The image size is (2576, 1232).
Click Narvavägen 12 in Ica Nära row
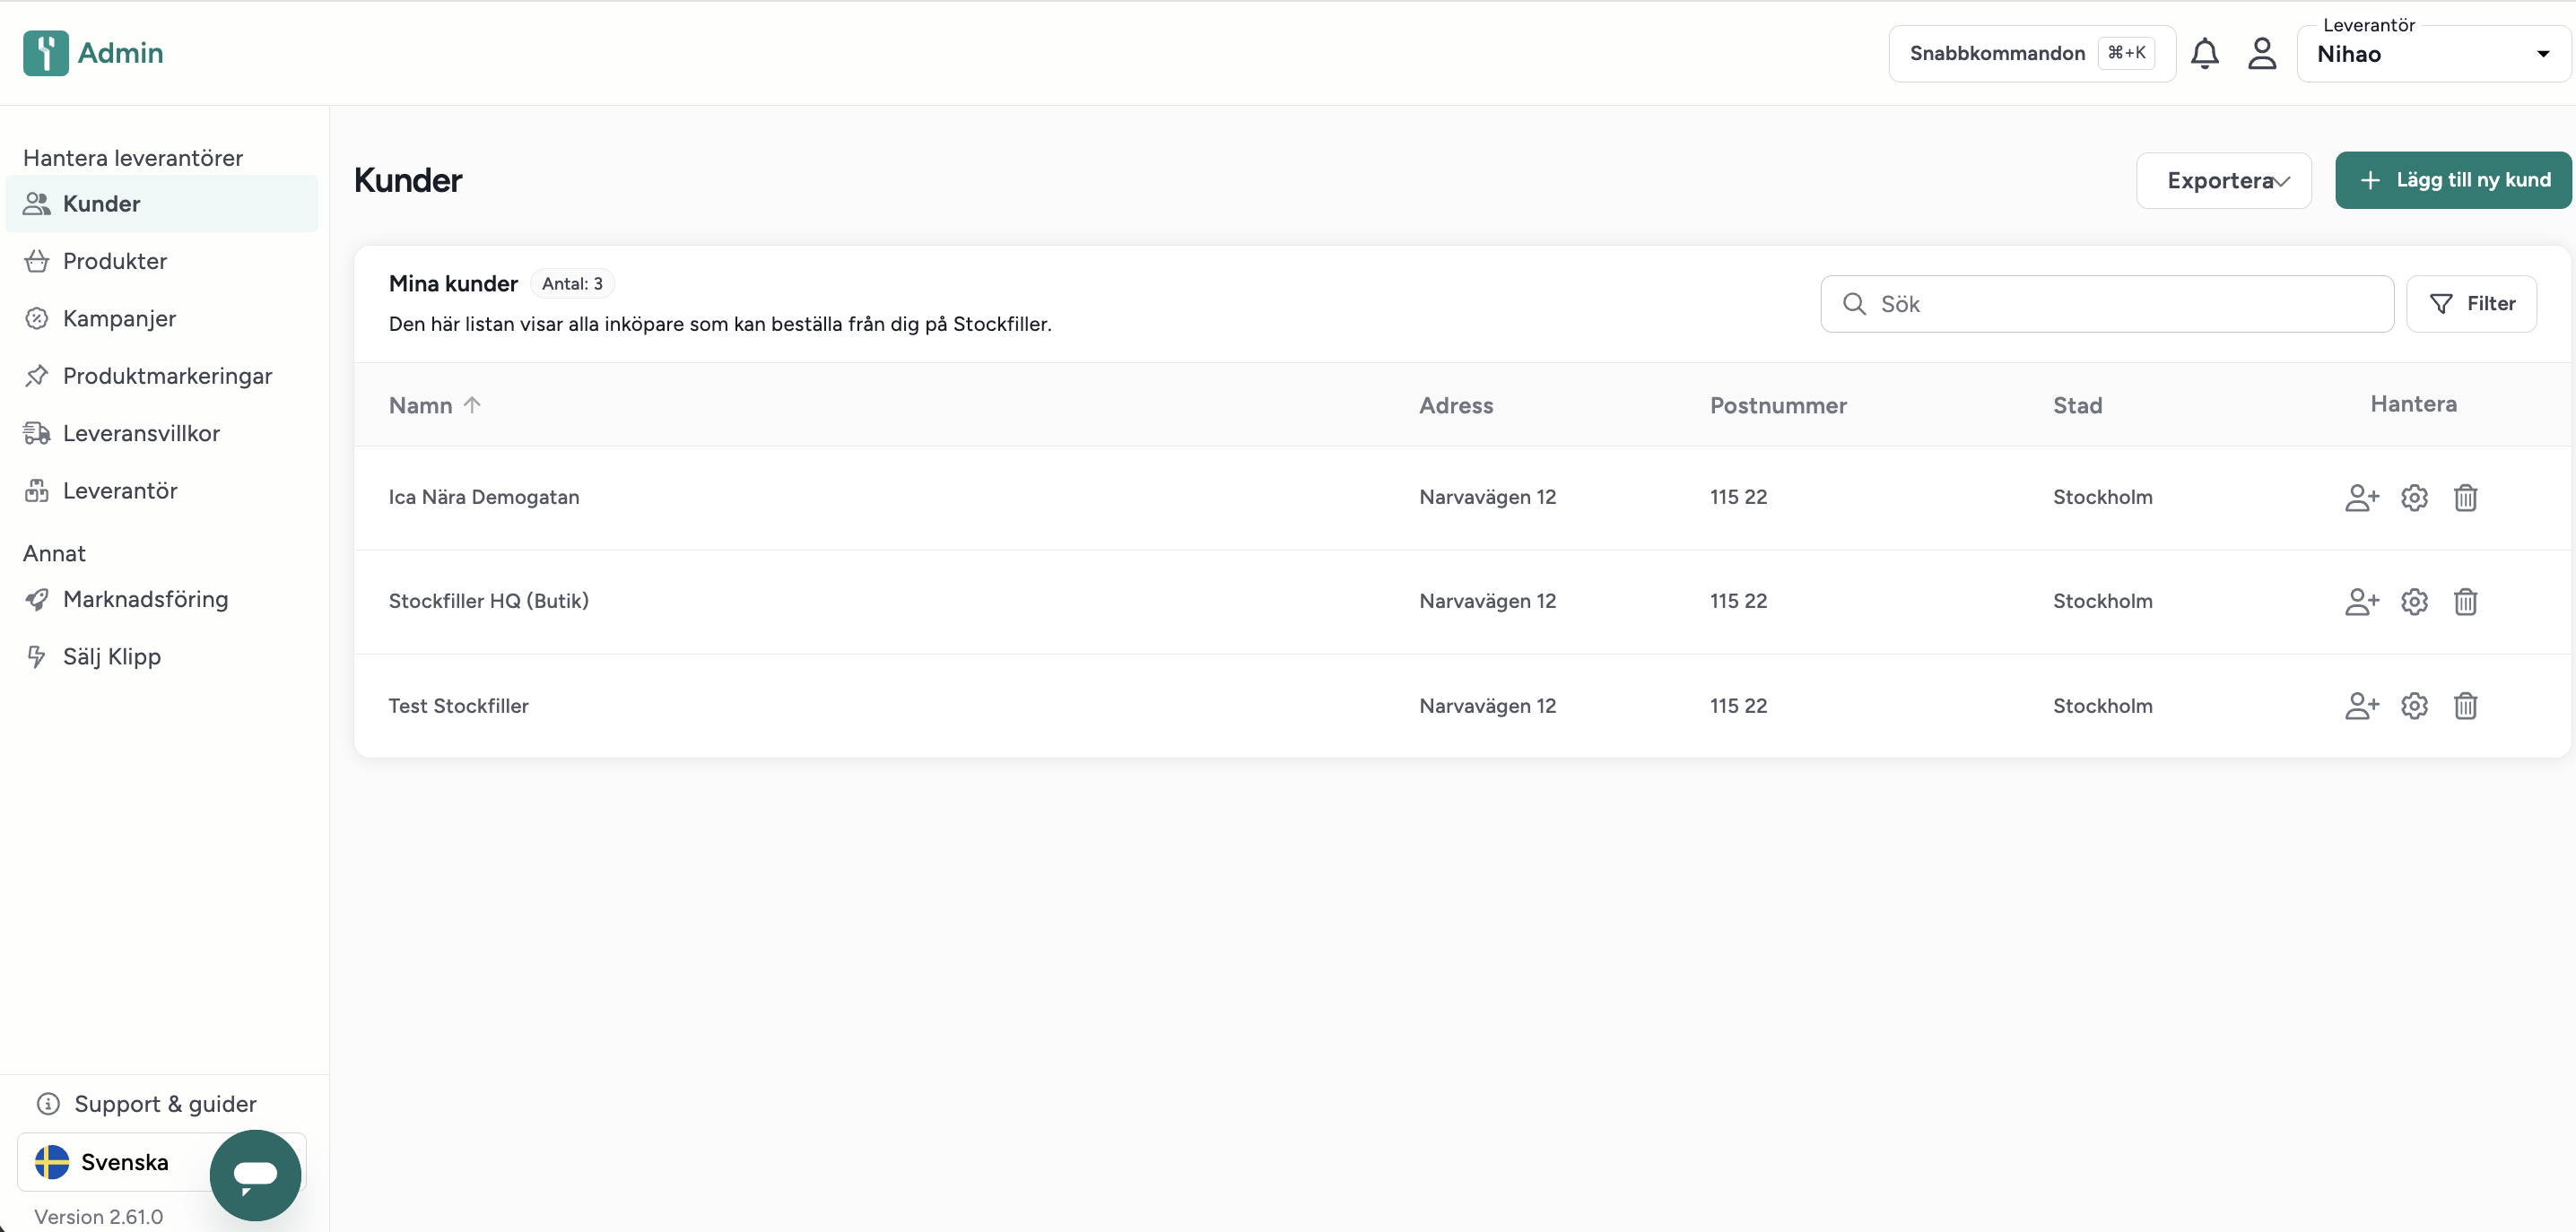click(1488, 497)
